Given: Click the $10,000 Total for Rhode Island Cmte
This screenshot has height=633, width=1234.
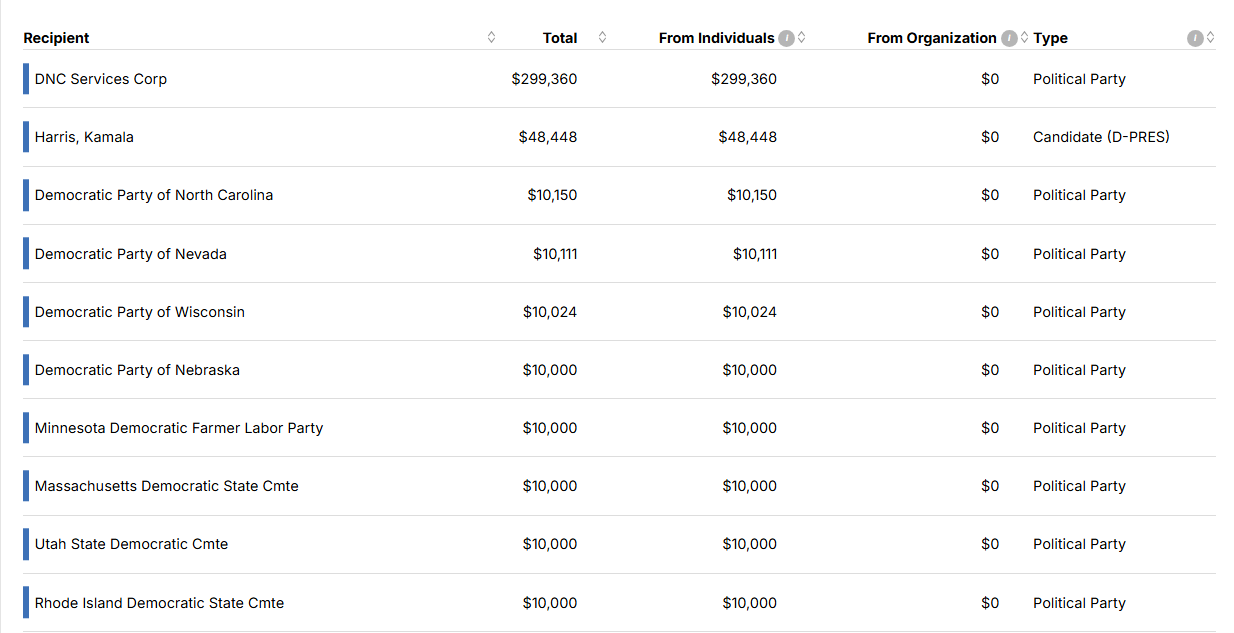Looking at the screenshot, I should tap(550, 603).
